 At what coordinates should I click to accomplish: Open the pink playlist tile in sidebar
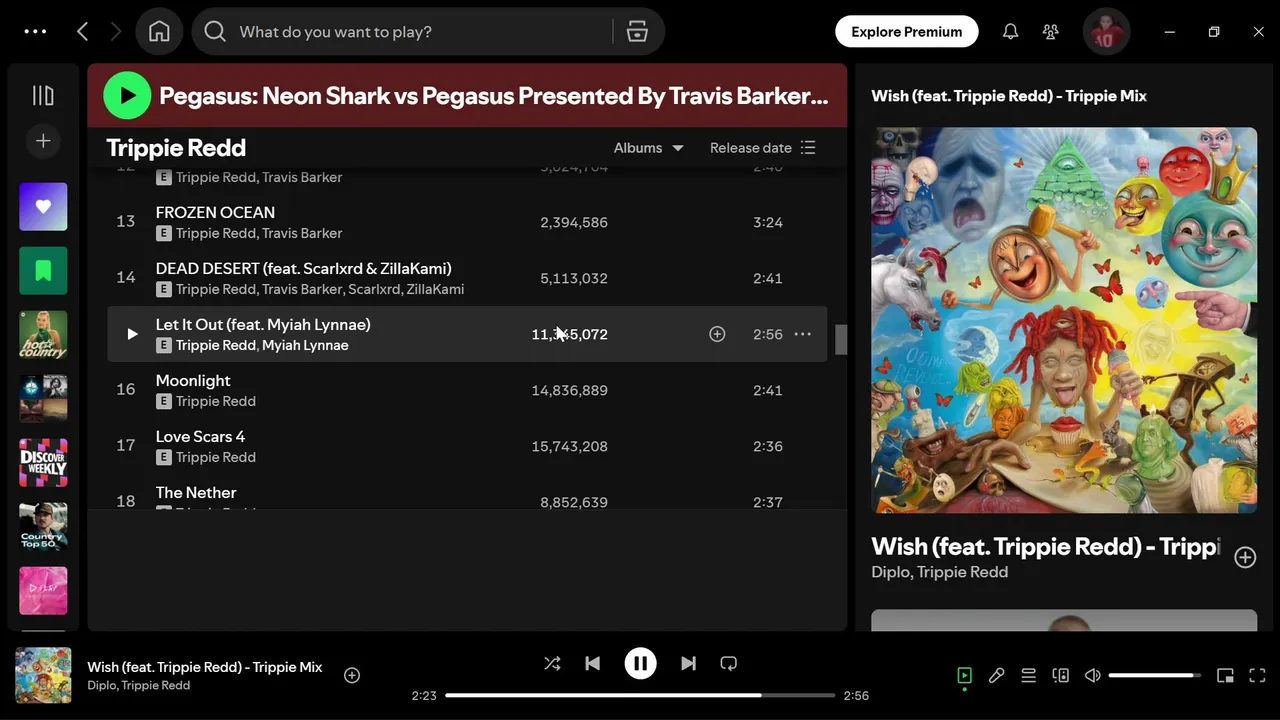click(x=43, y=591)
